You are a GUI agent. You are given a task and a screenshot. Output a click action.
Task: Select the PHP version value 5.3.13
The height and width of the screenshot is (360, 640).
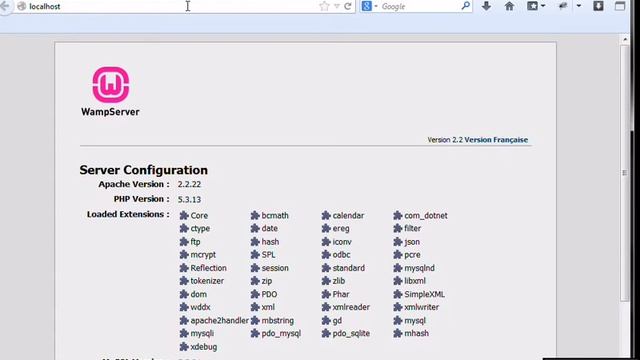click(189, 199)
